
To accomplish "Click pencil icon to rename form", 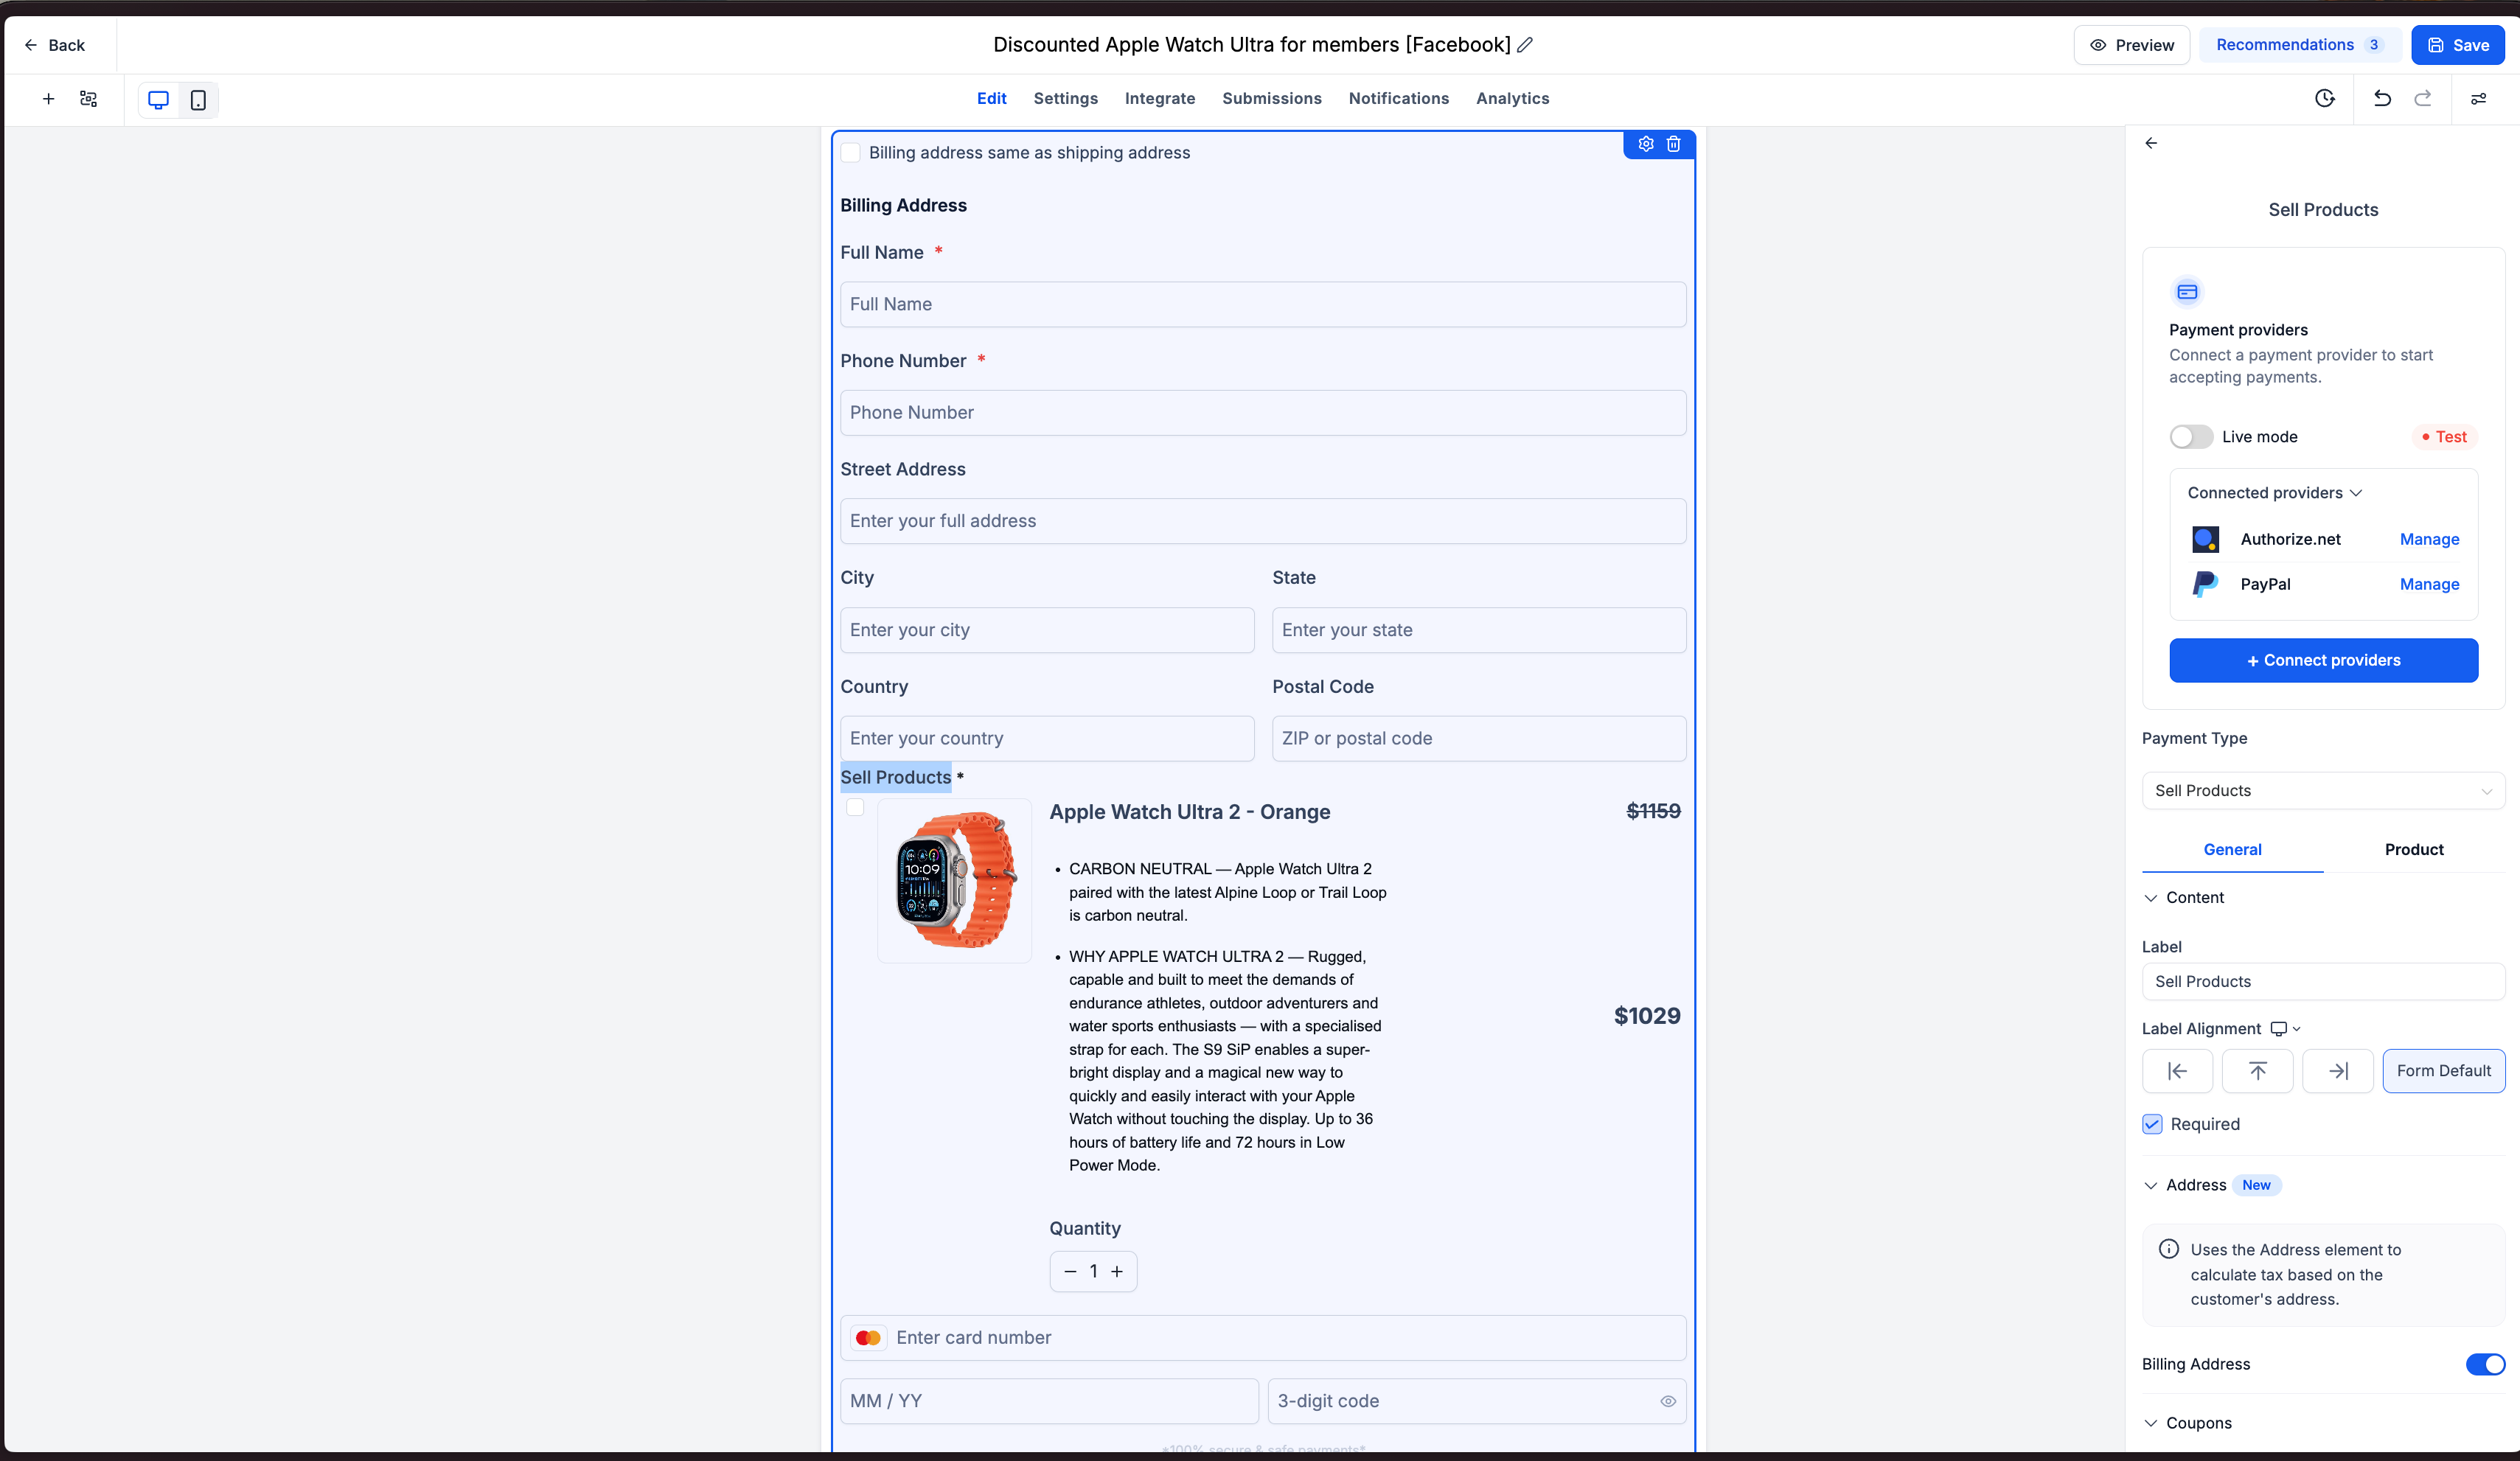I will [x=1524, y=45].
